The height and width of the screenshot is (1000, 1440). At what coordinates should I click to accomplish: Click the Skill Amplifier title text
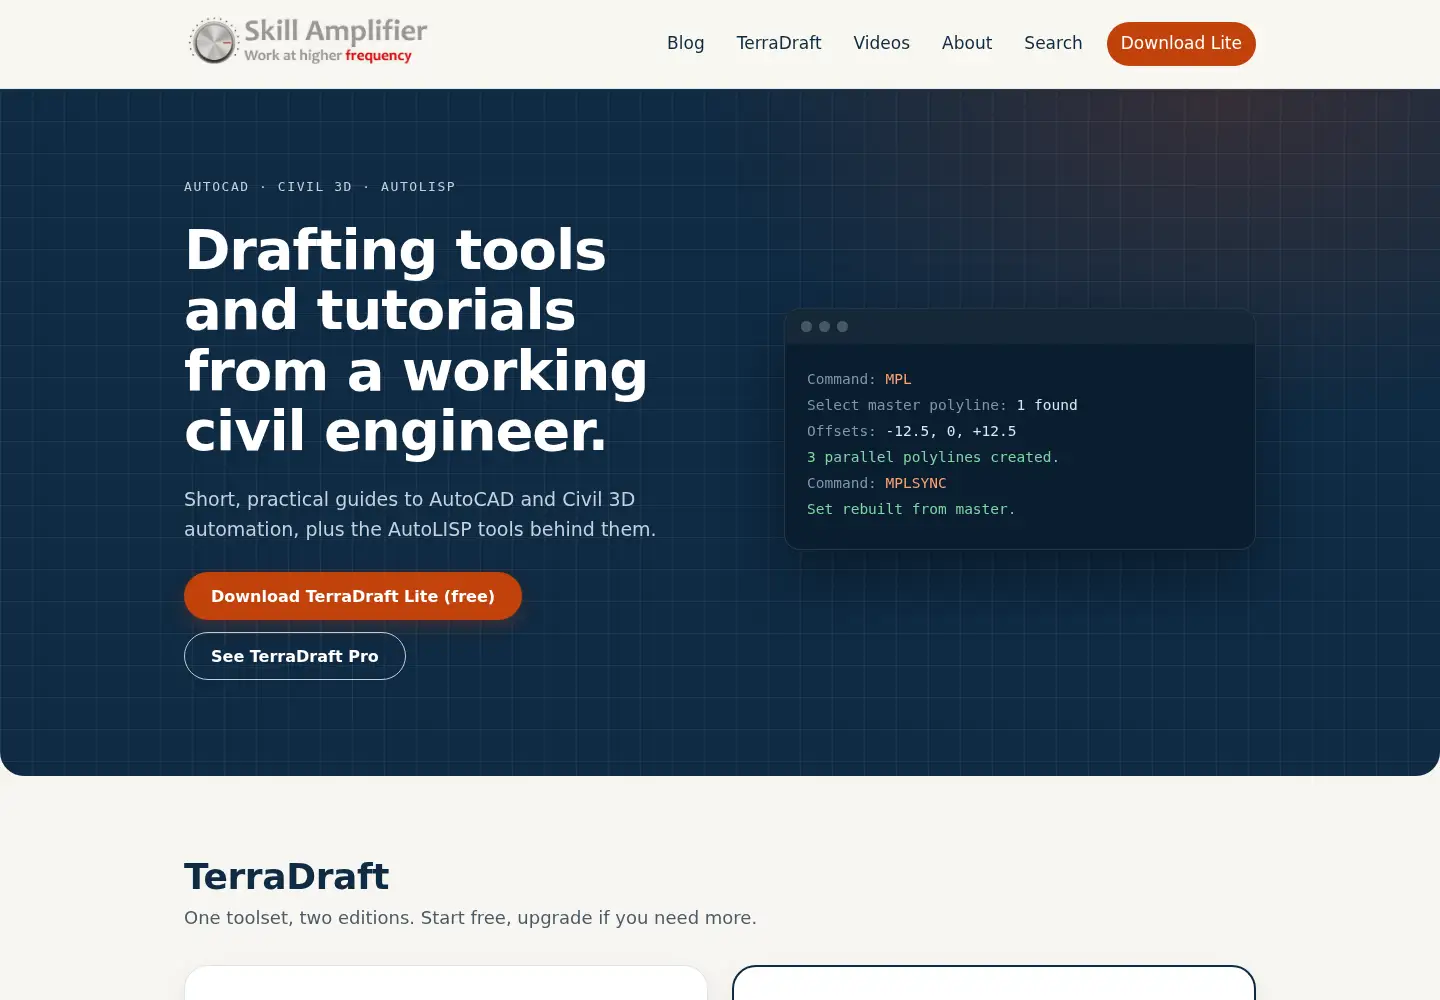[336, 31]
